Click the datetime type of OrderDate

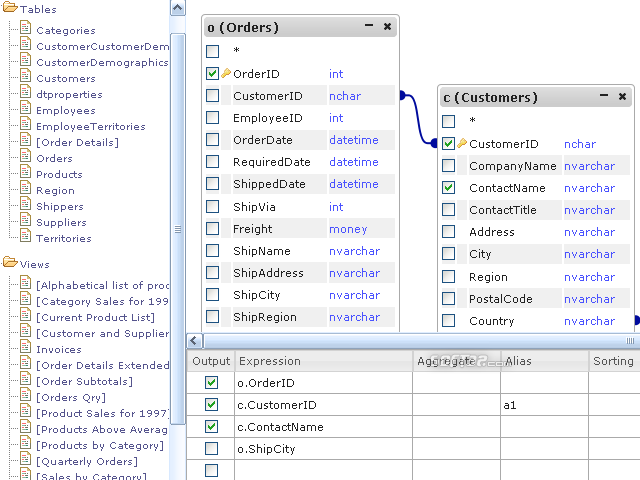point(354,140)
